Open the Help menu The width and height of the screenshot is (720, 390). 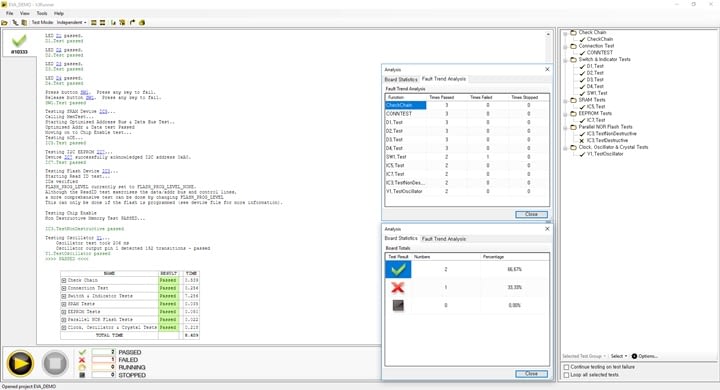(x=59, y=13)
